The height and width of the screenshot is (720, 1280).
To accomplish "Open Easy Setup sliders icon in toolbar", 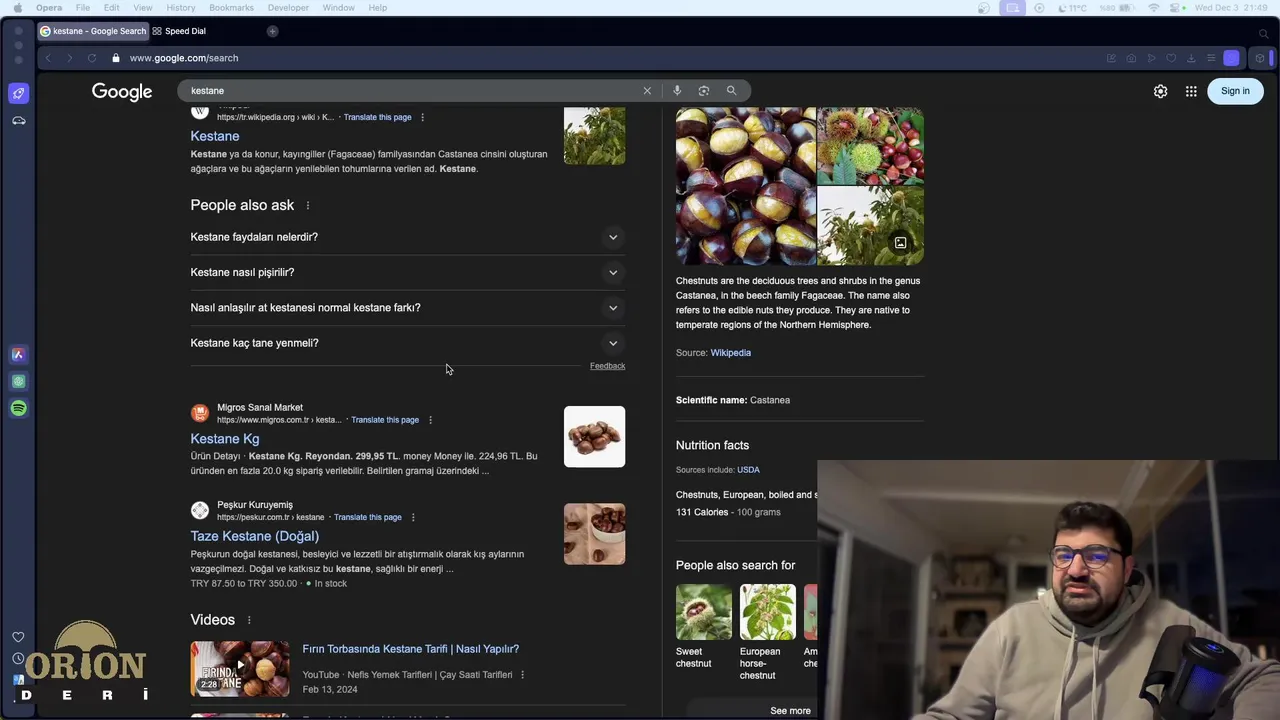I will coord(1211,58).
